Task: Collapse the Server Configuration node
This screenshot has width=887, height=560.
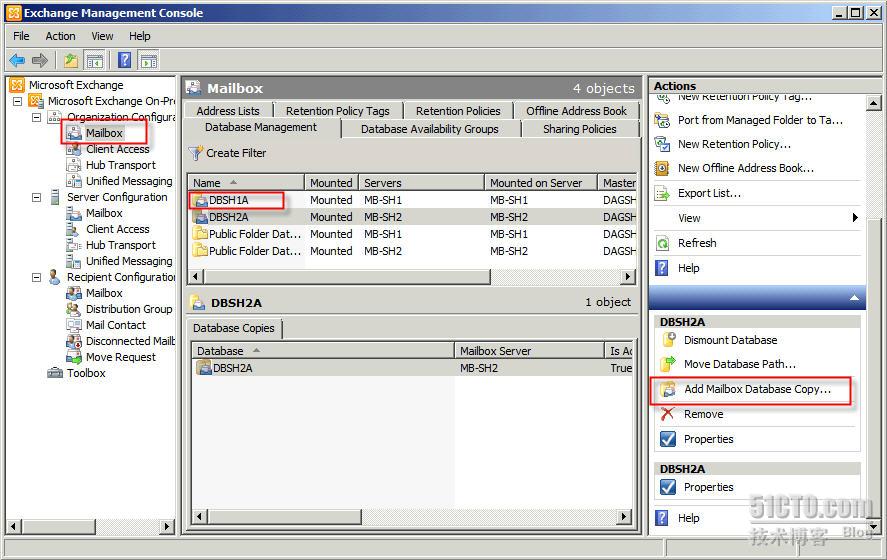Action: point(37,197)
